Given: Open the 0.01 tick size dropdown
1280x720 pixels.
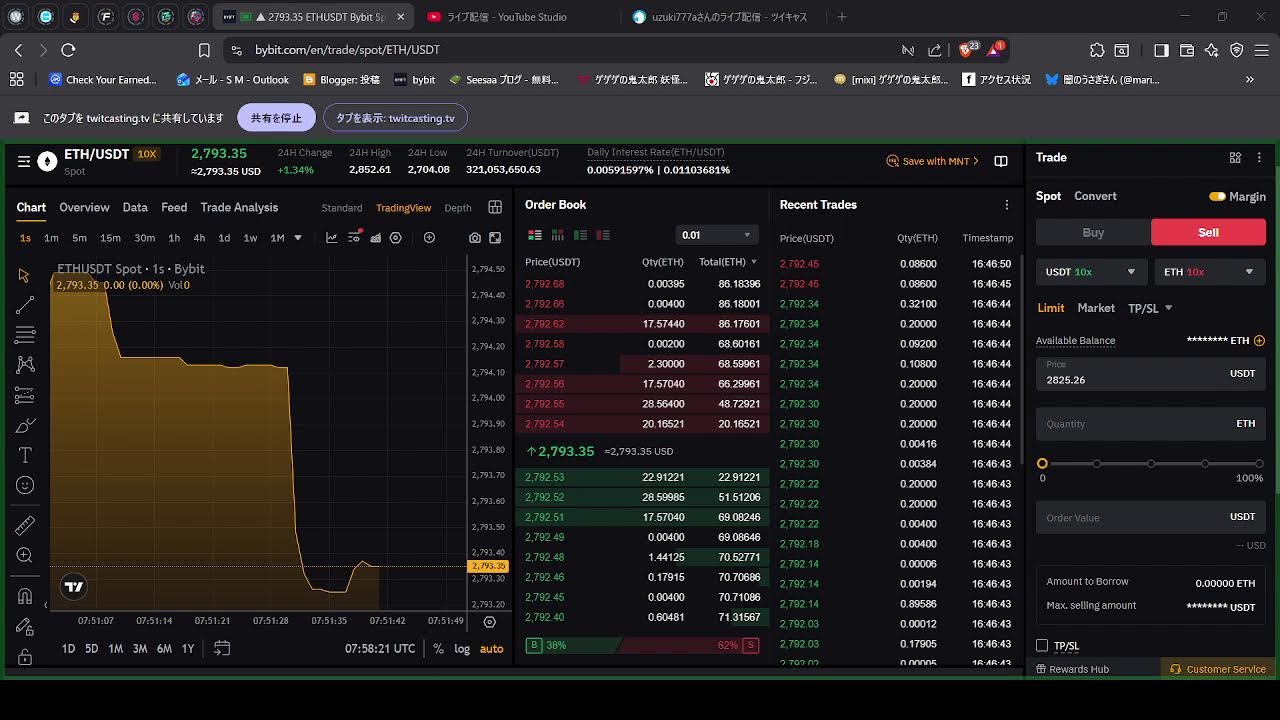Looking at the screenshot, I should click(716, 234).
